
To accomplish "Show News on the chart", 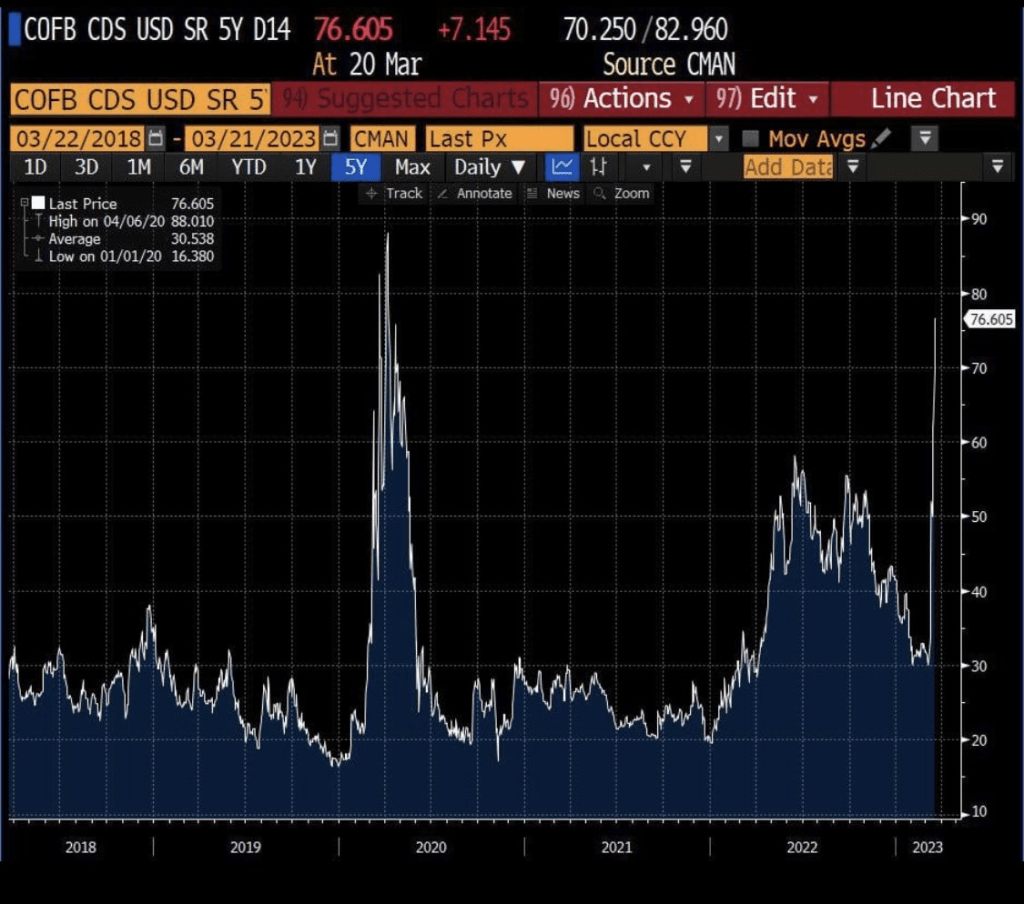I will (554, 193).
